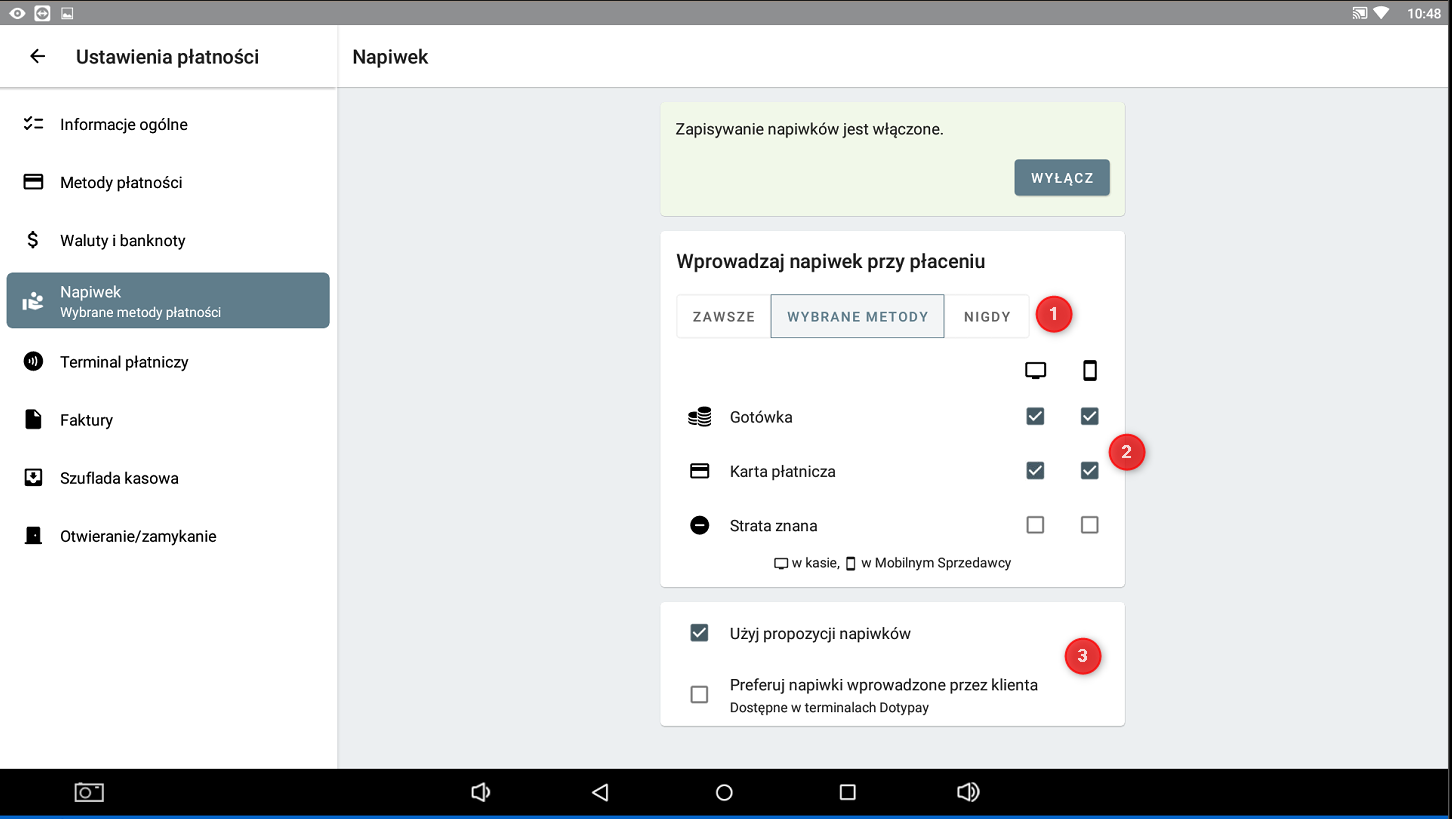Image resolution: width=1452 pixels, height=819 pixels.
Task: Uncheck Karta płatnicza for mobile column
Action: pyautogui.click(x=1089, y=471)
